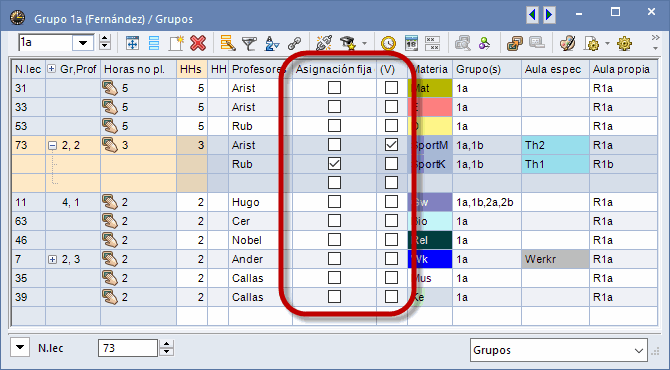Click the blue right navigation arrow in title bar

click(549, 15)
